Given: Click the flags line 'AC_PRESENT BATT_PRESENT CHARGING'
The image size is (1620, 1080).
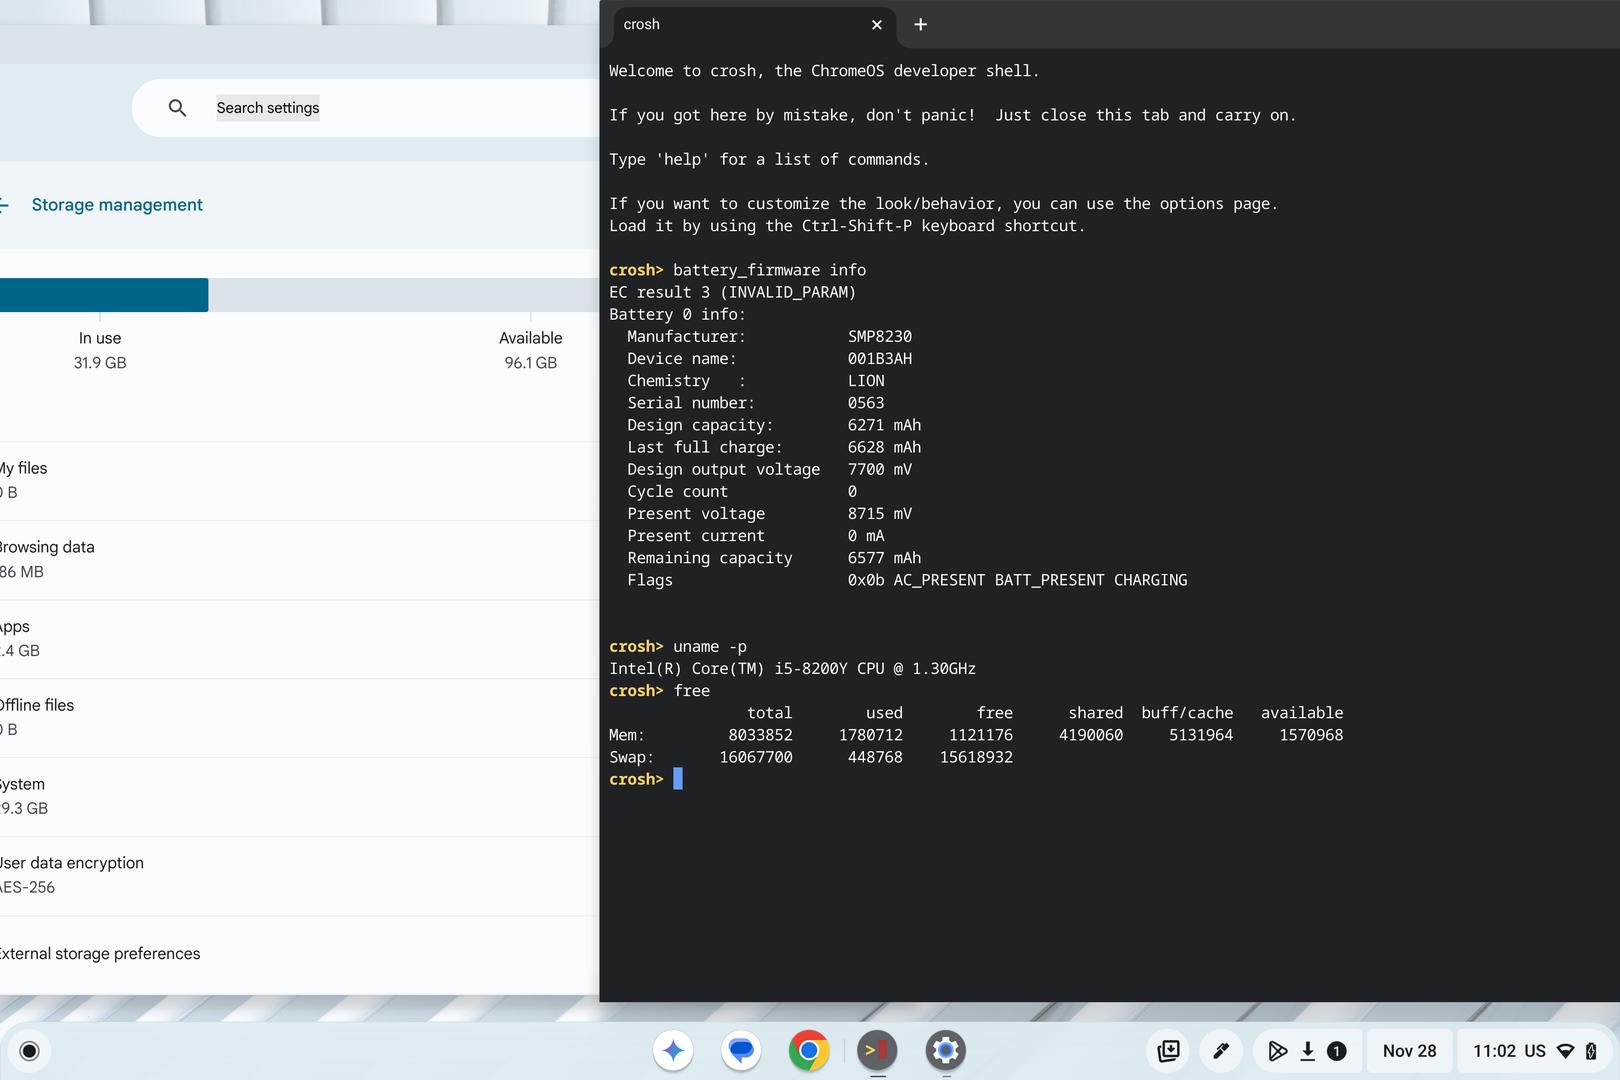Looking at the screenshot, I should (1040, 580).
